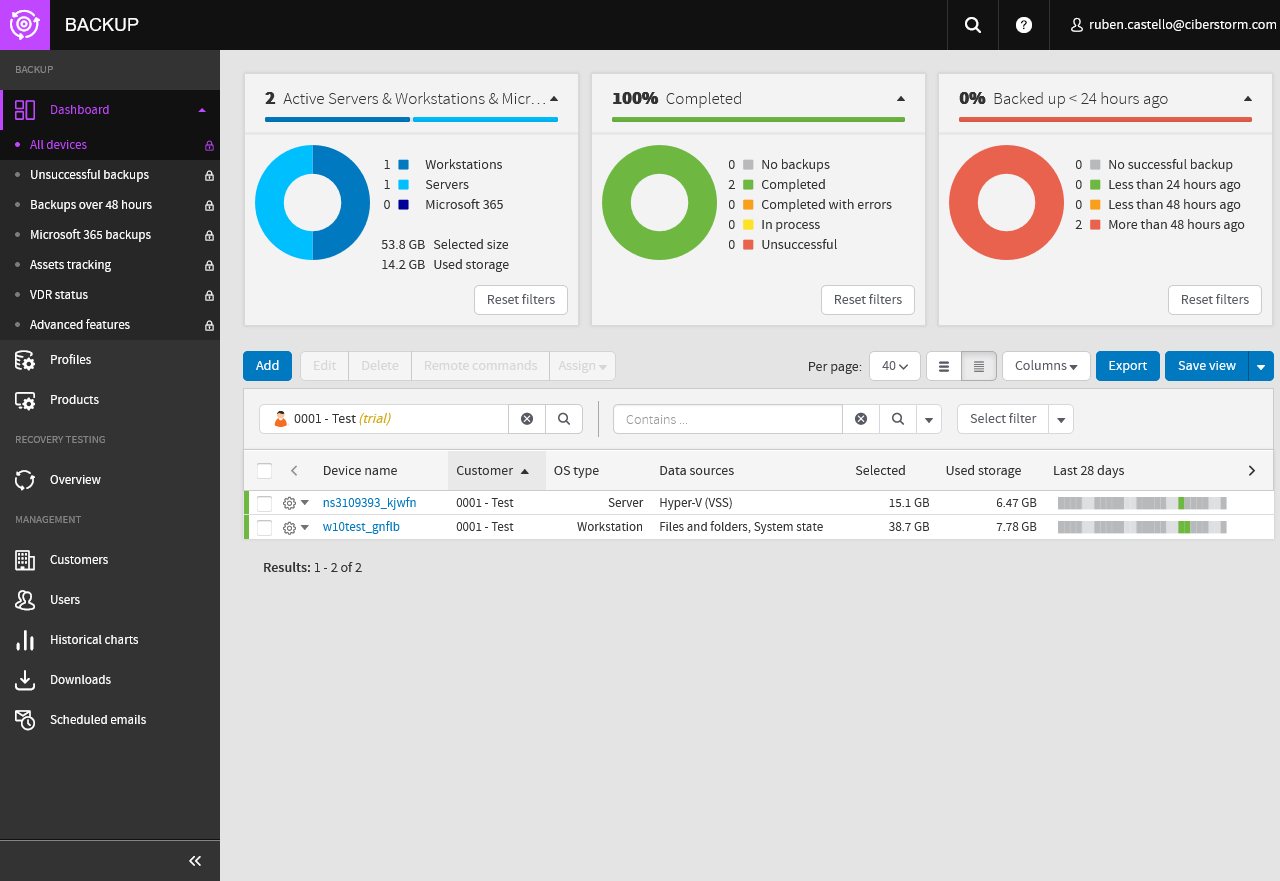Image resolution: width=1280 pixels, height=881 pixels.
Task: Clear the Contains search field
Action: click(x=861, y=419)
